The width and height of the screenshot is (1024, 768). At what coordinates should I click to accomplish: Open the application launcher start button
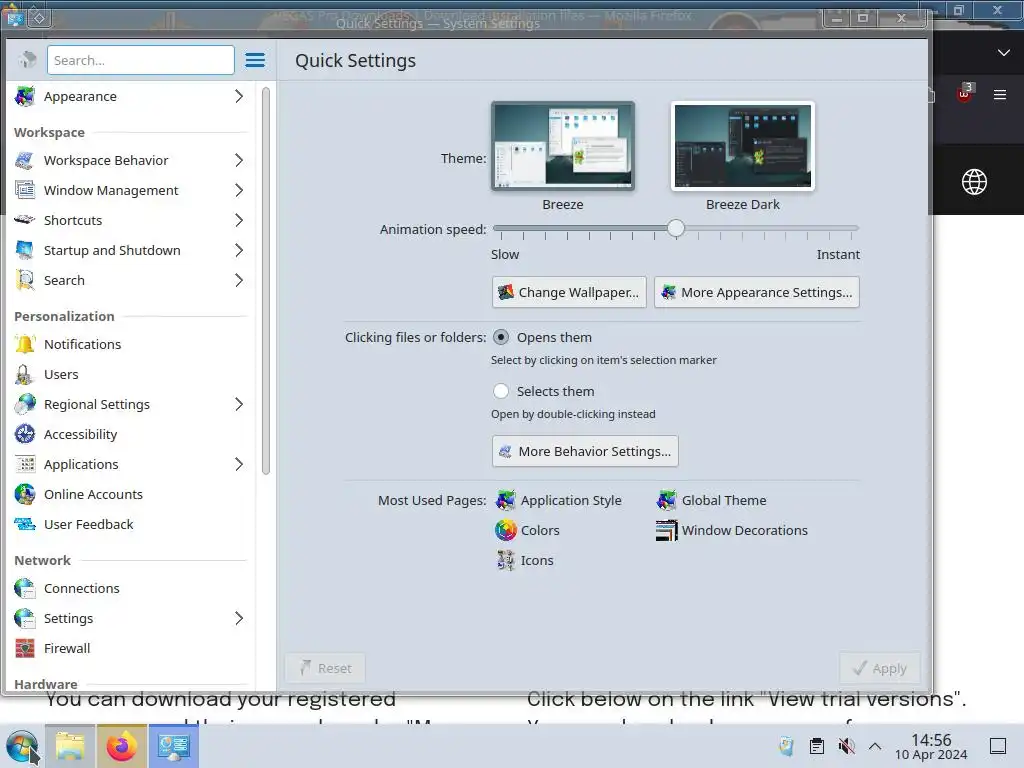[x=22, y=746]
